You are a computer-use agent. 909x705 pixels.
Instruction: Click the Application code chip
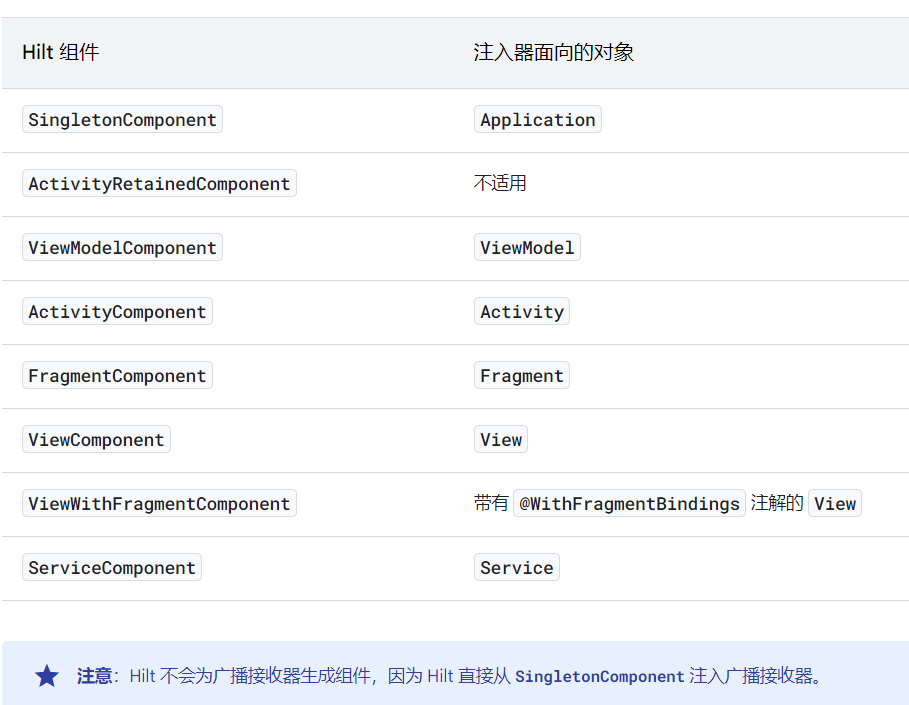tap(537, 119)
